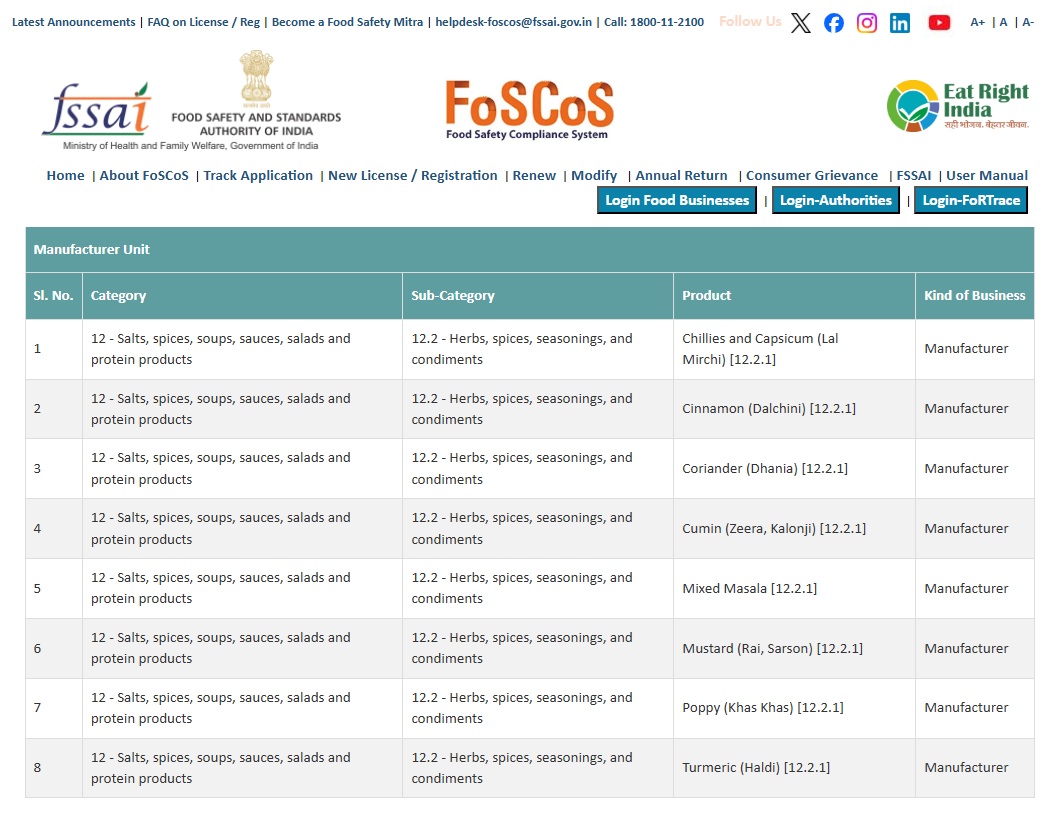Open the X (Twitter) social icon
This screenshot has width=1057, height=819.
(800, 23)
